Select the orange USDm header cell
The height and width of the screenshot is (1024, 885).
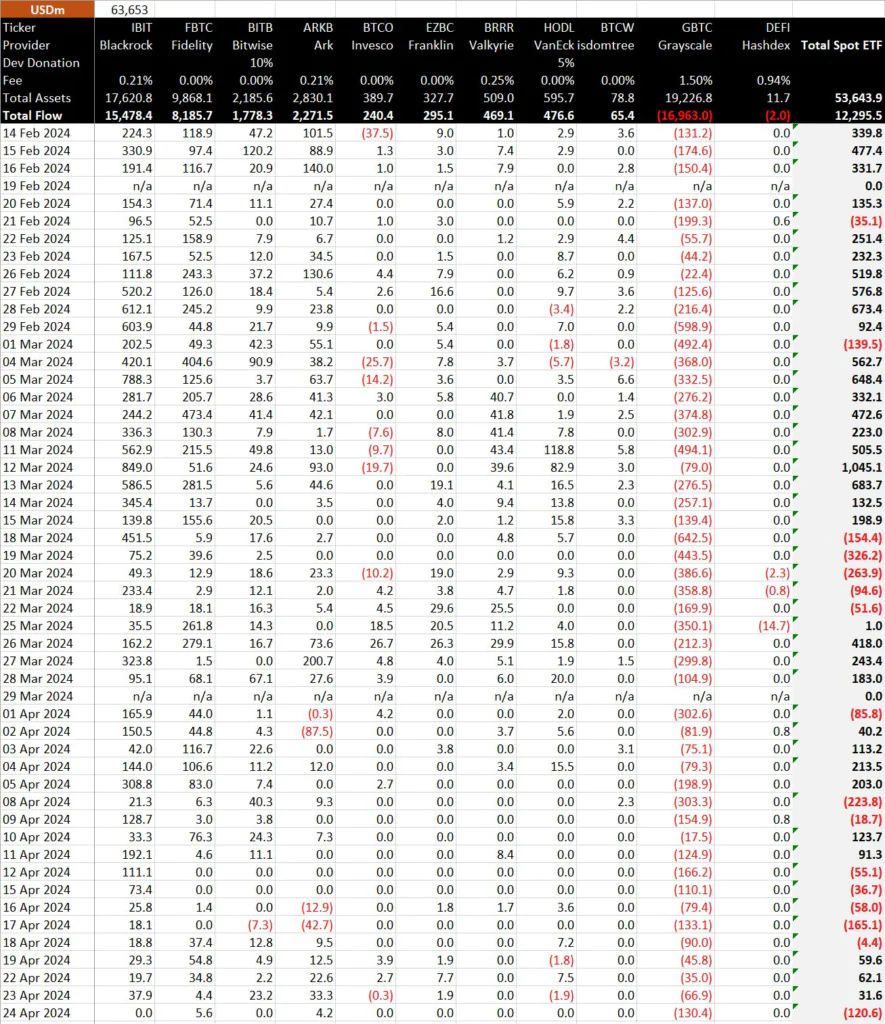[x=47, y=9]
